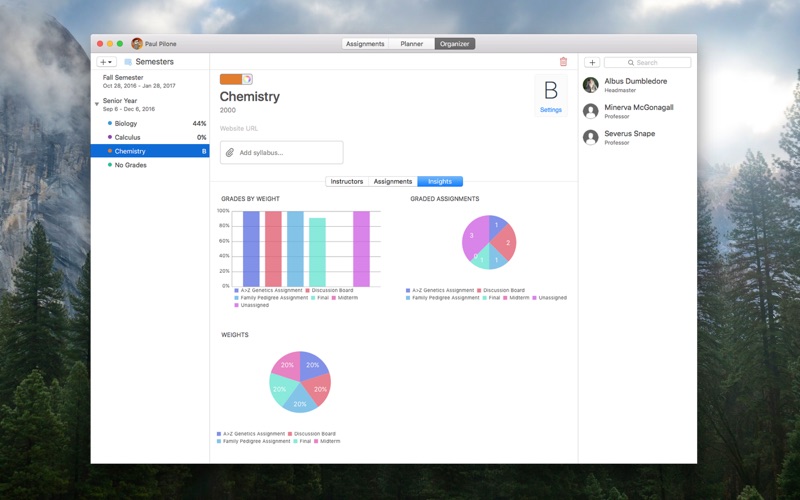Click the Semesters folder icon
The image size is (800, 500).
pos(128,62)
